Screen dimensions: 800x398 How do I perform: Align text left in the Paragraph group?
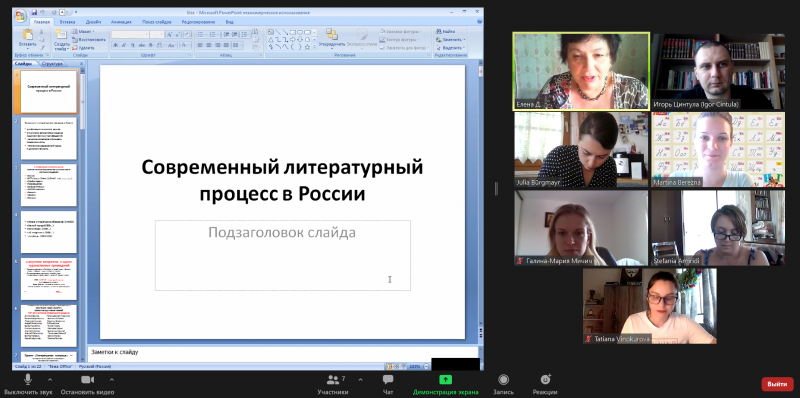click(x=201, y=45)
